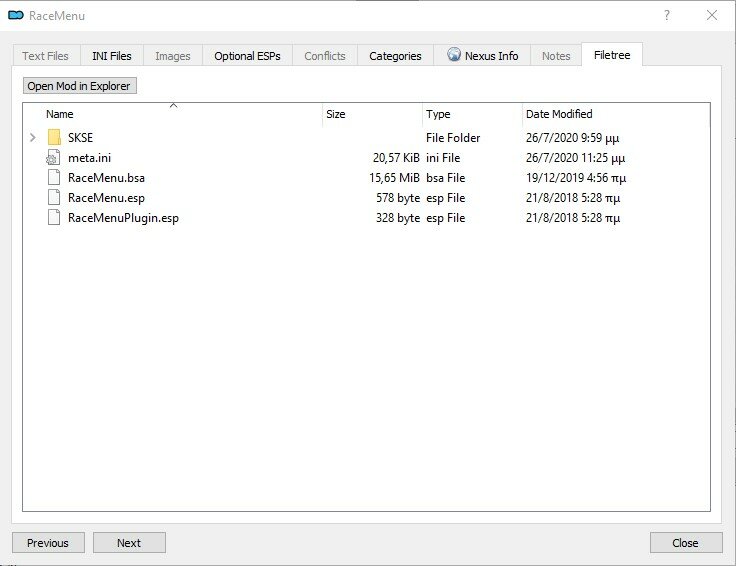Click the 328 byte size value

tap(398, 218)
